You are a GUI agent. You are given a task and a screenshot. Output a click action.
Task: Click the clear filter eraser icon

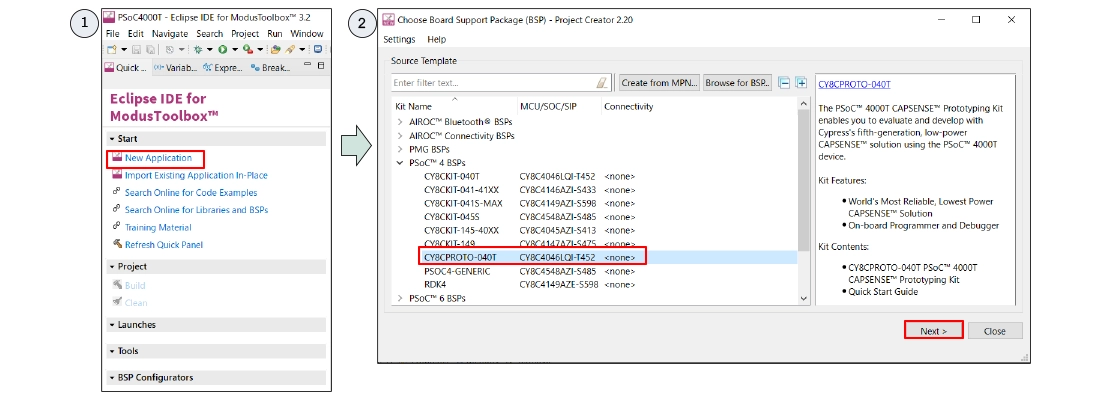(x=602, y=83)
